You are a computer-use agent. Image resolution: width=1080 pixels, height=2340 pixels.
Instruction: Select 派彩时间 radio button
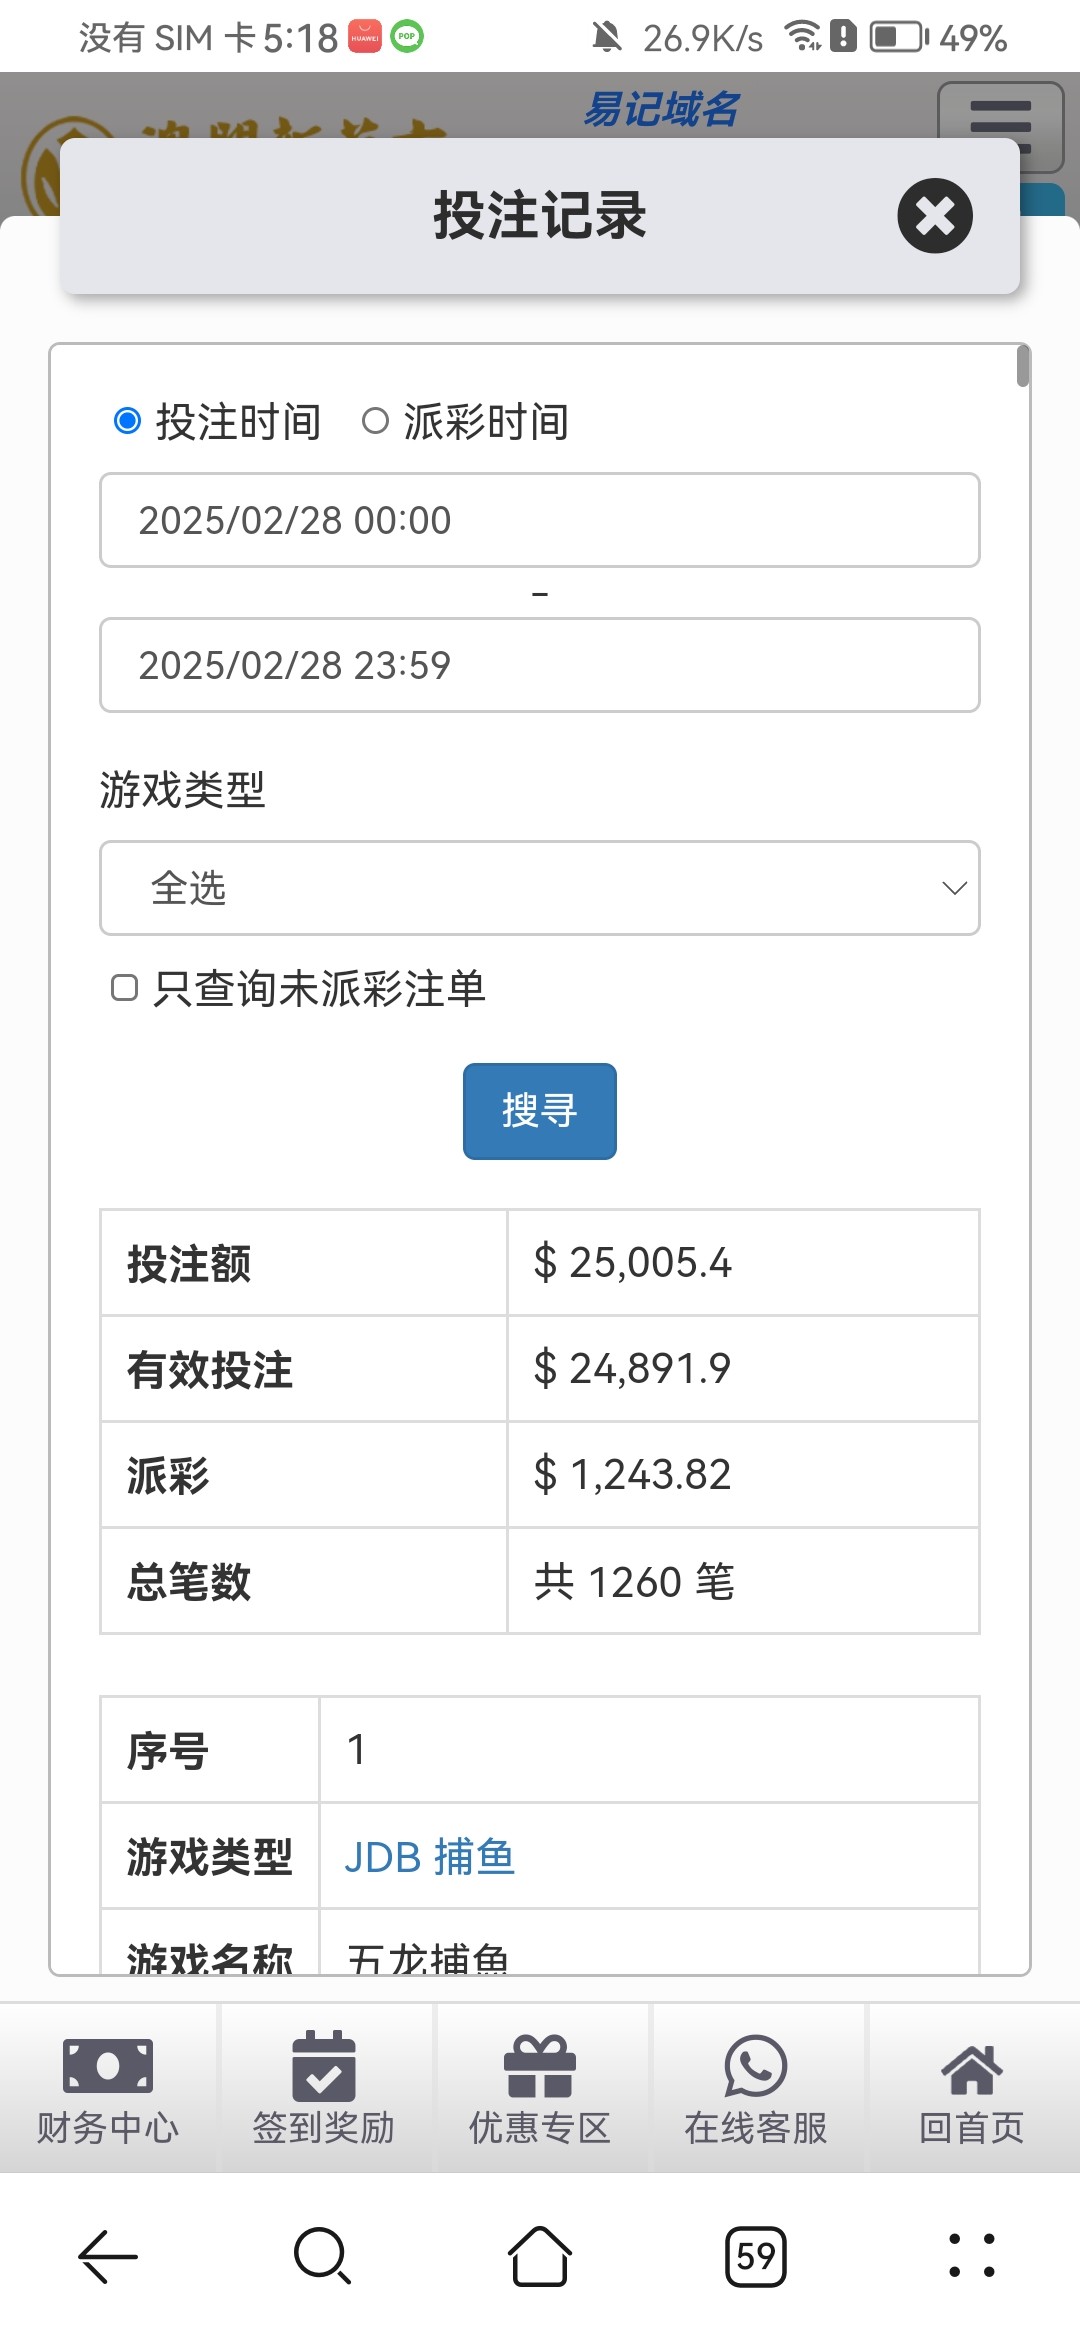(375, 421)
